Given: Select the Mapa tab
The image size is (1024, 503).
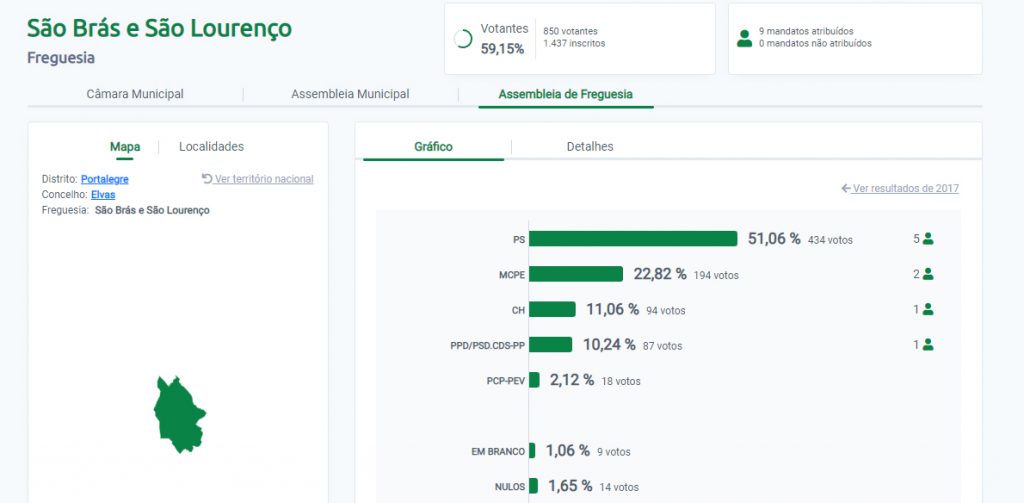Looking at the screenshot, I should pyautogui.click(x=125, y=147).
